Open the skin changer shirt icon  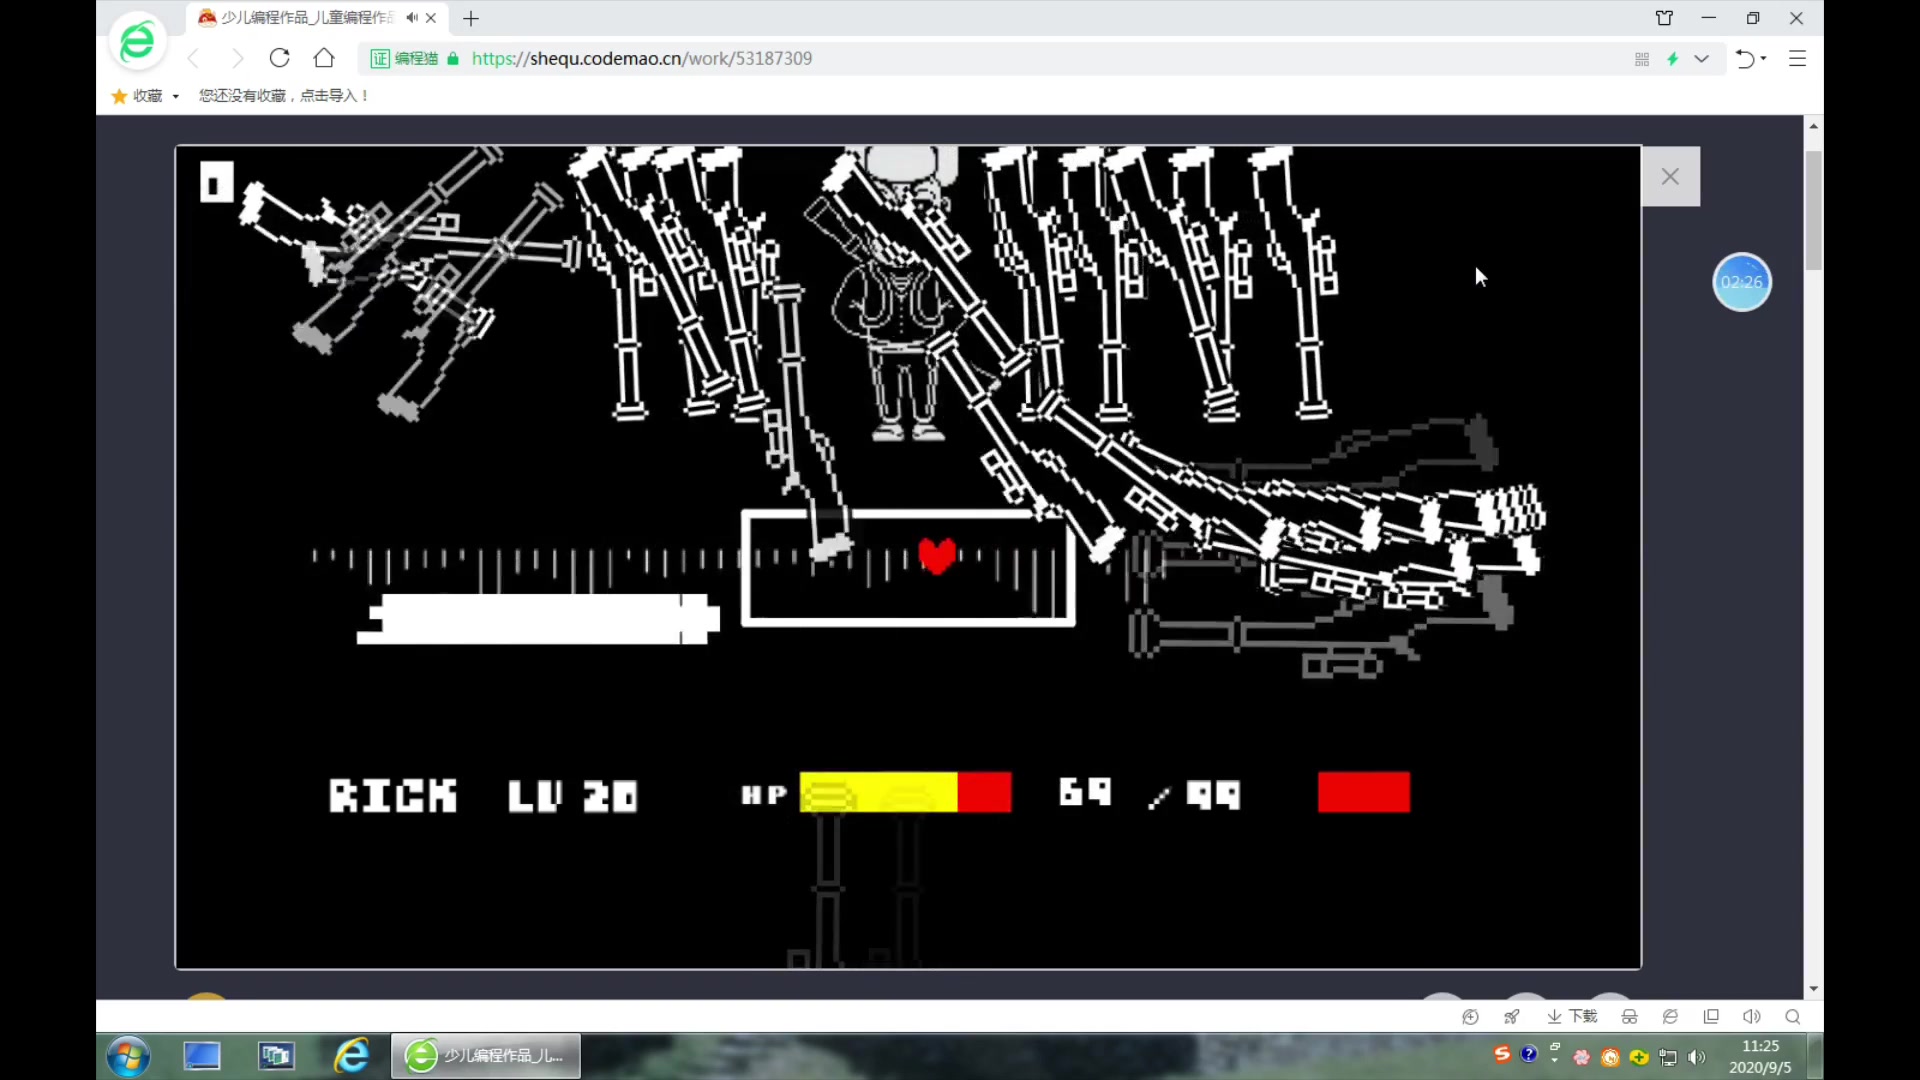[x=1664, y=18]
